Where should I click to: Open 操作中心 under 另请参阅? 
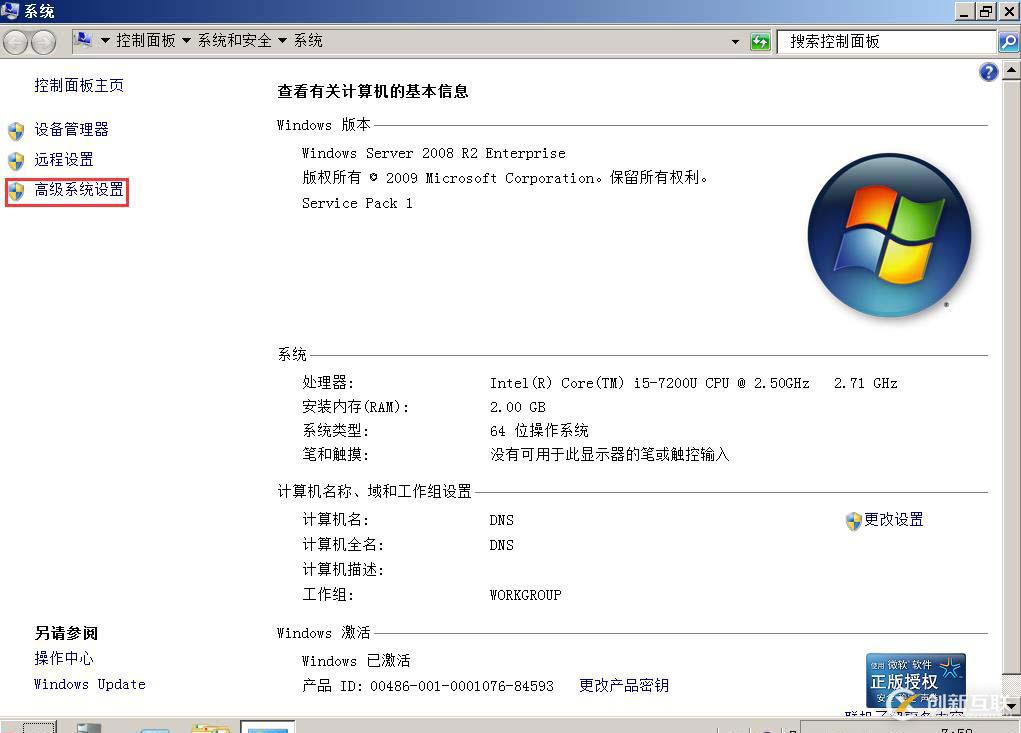pyautogui.click(x=64, y=658)
